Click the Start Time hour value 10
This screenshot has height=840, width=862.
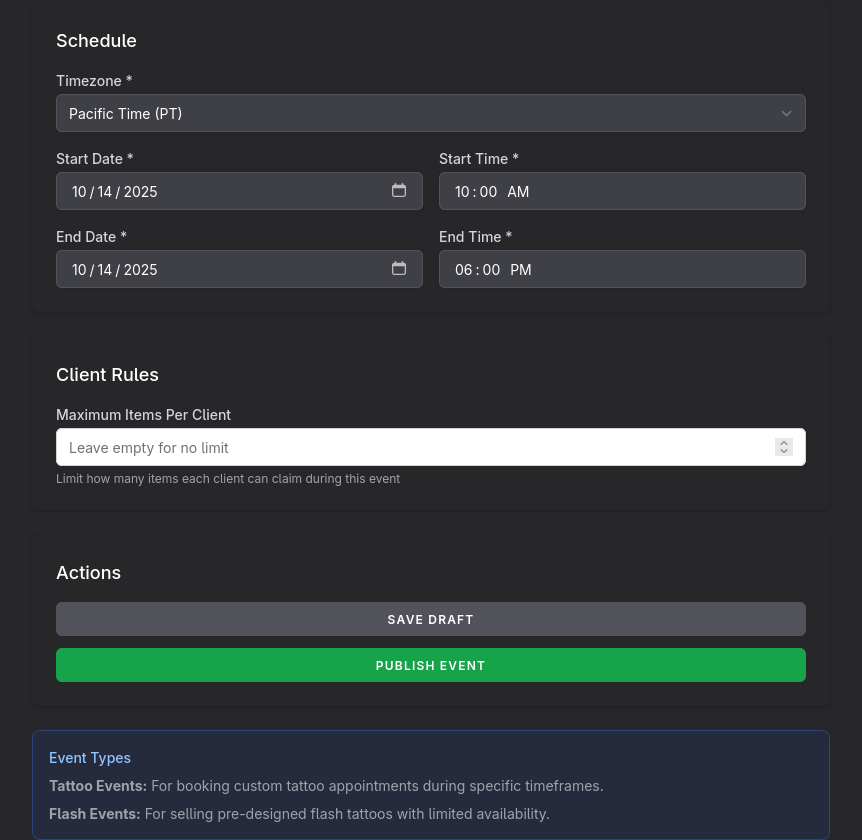click(463, 191)
